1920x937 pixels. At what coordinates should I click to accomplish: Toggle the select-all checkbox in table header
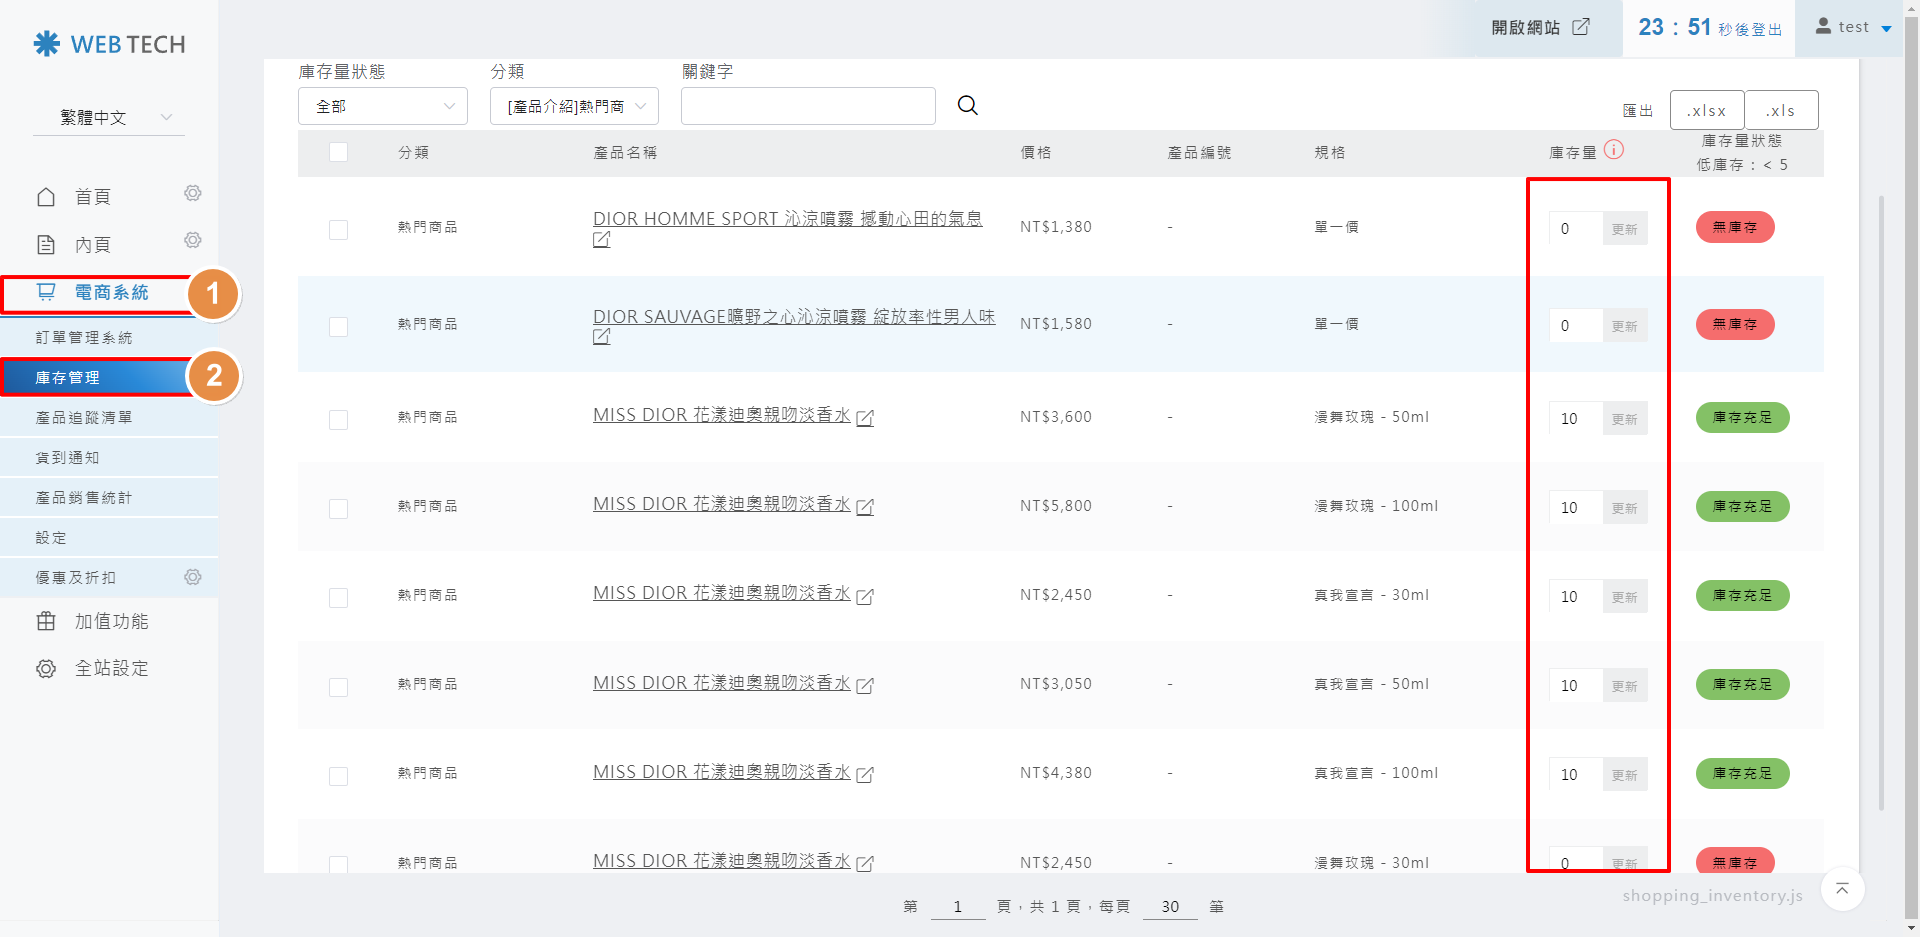click(339, 152)
